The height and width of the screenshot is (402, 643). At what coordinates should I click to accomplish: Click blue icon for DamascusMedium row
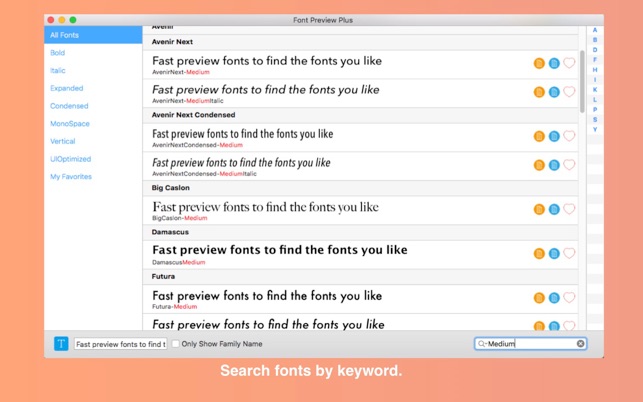[x=554, y=254]
